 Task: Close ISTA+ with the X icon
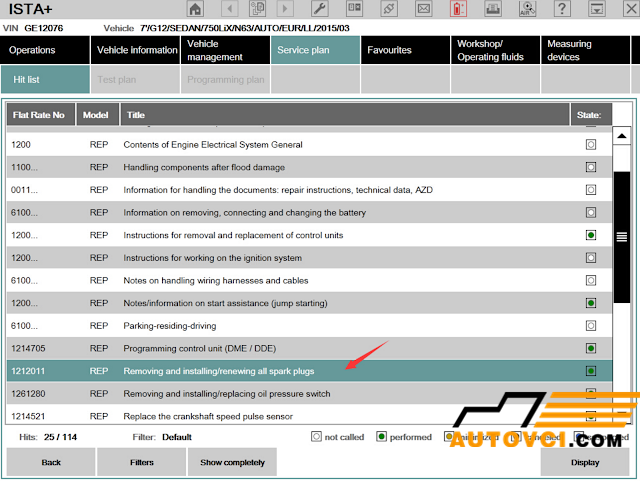click(631, 9)
